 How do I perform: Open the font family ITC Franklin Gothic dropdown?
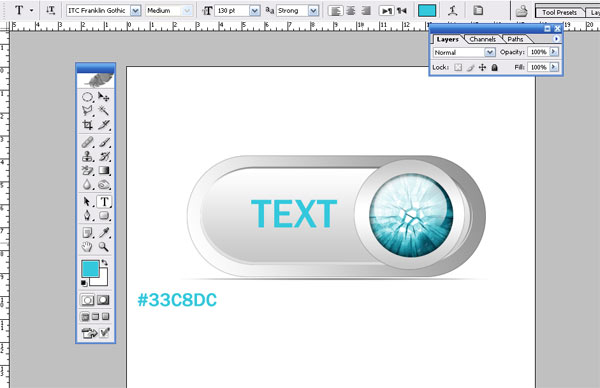click(135, 11)
